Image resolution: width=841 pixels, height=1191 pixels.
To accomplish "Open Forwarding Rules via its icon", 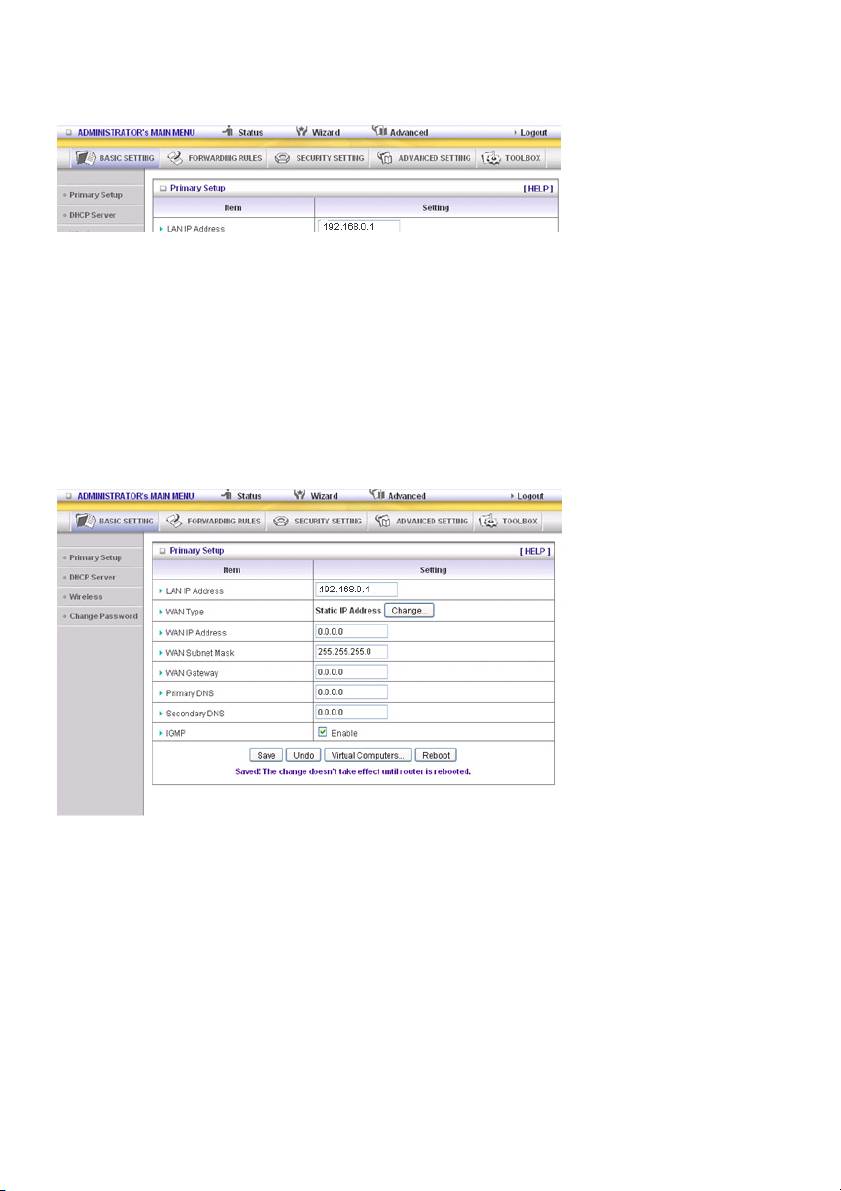I will coord(176,521).
